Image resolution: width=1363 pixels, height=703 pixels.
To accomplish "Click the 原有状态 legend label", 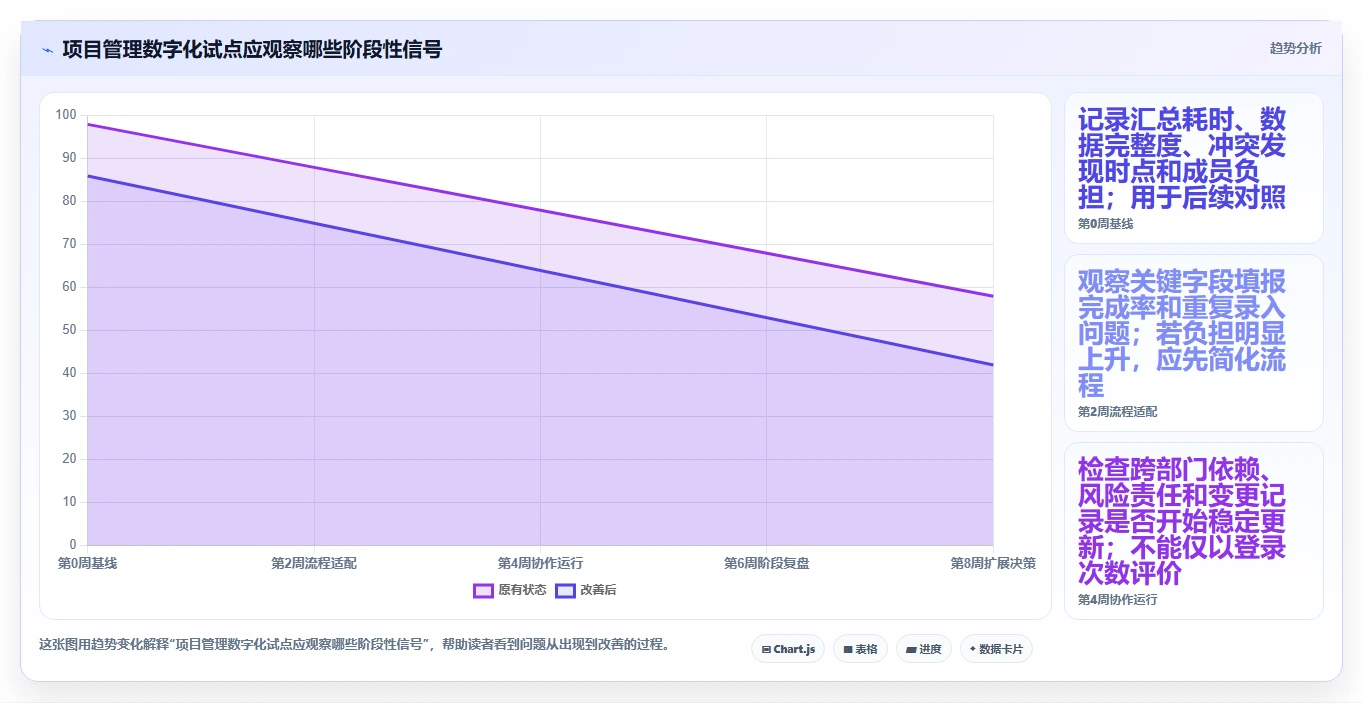I will pos(523,590).
